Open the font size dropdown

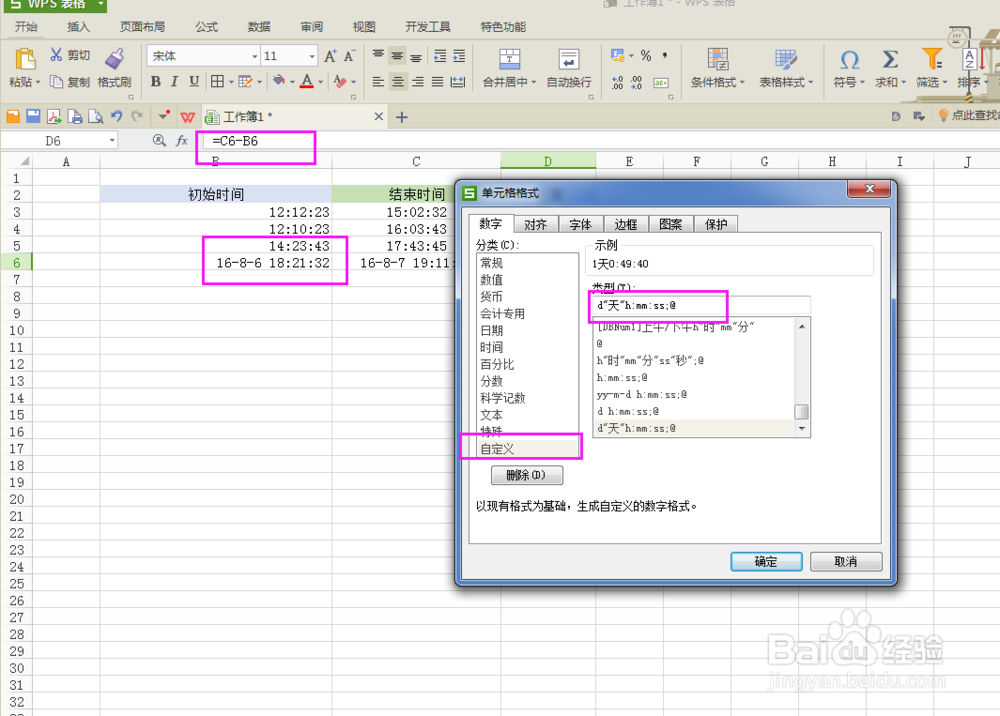coord(312,56)
